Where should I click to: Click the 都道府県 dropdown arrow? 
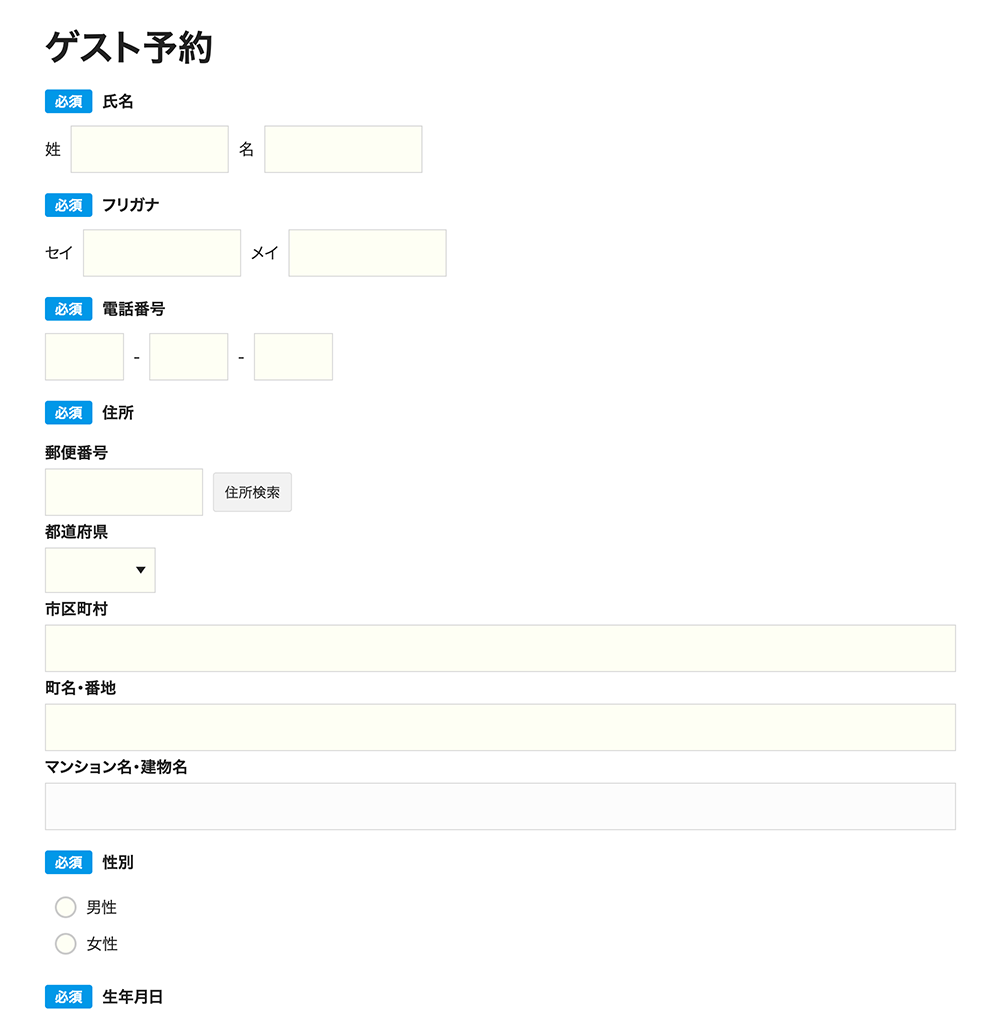tap(141, 570)
